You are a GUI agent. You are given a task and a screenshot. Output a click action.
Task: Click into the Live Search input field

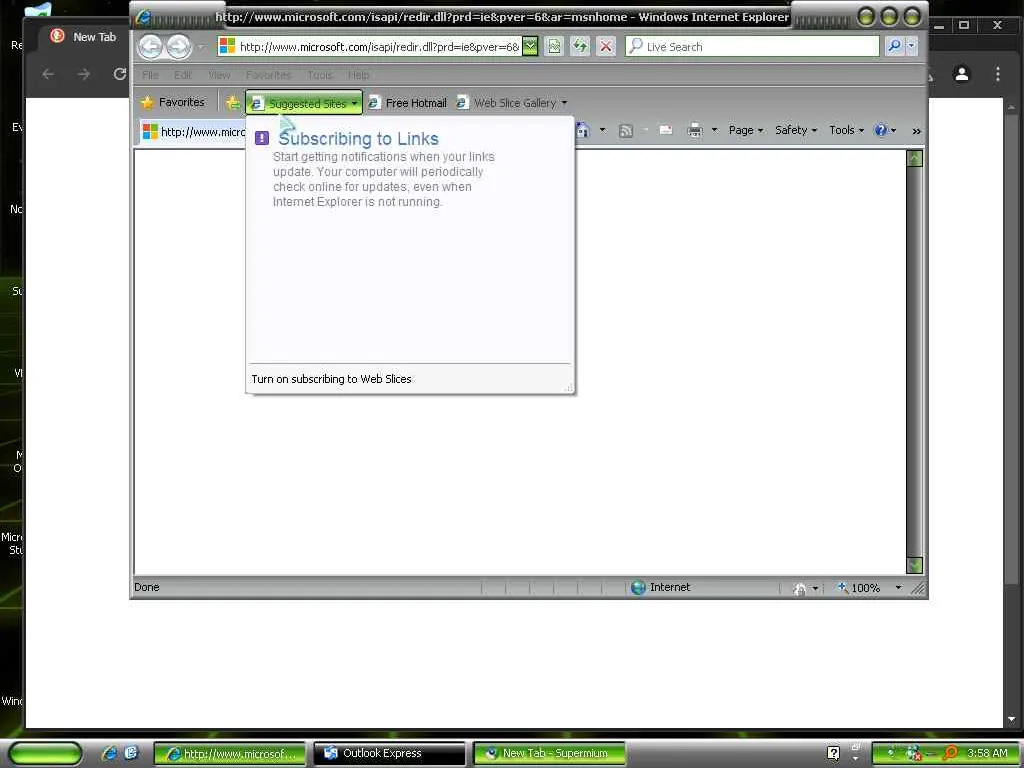761,46
